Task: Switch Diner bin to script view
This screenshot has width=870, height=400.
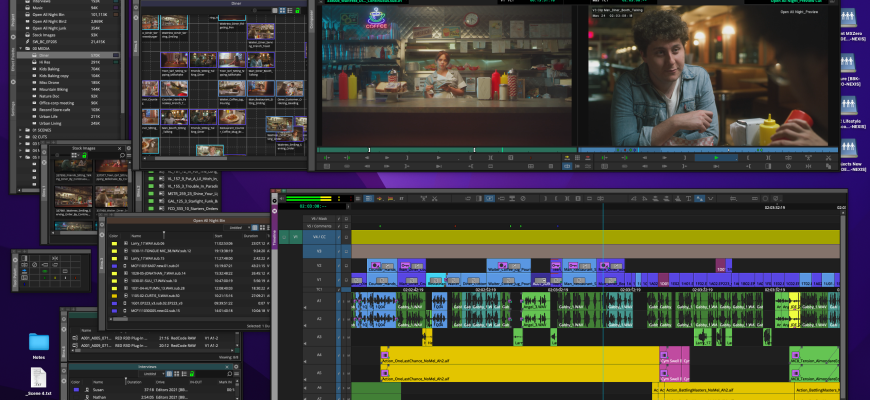Action: point(290,11)
